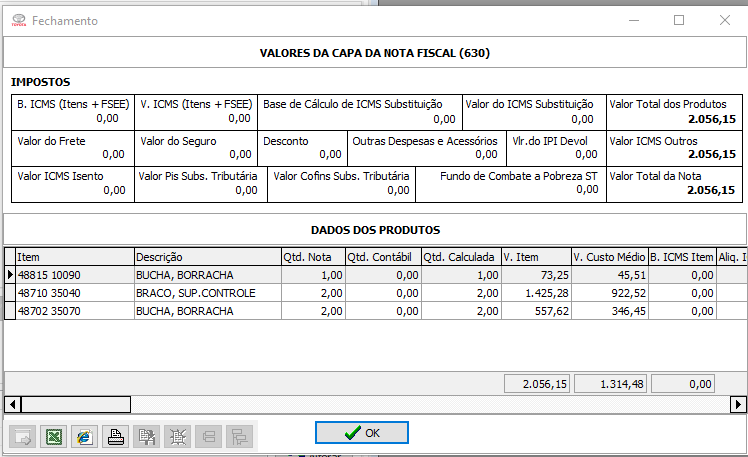The image size is (748, 457).
Task: Click the B. ICMS footer total 0,00
Action: (683, 384)
